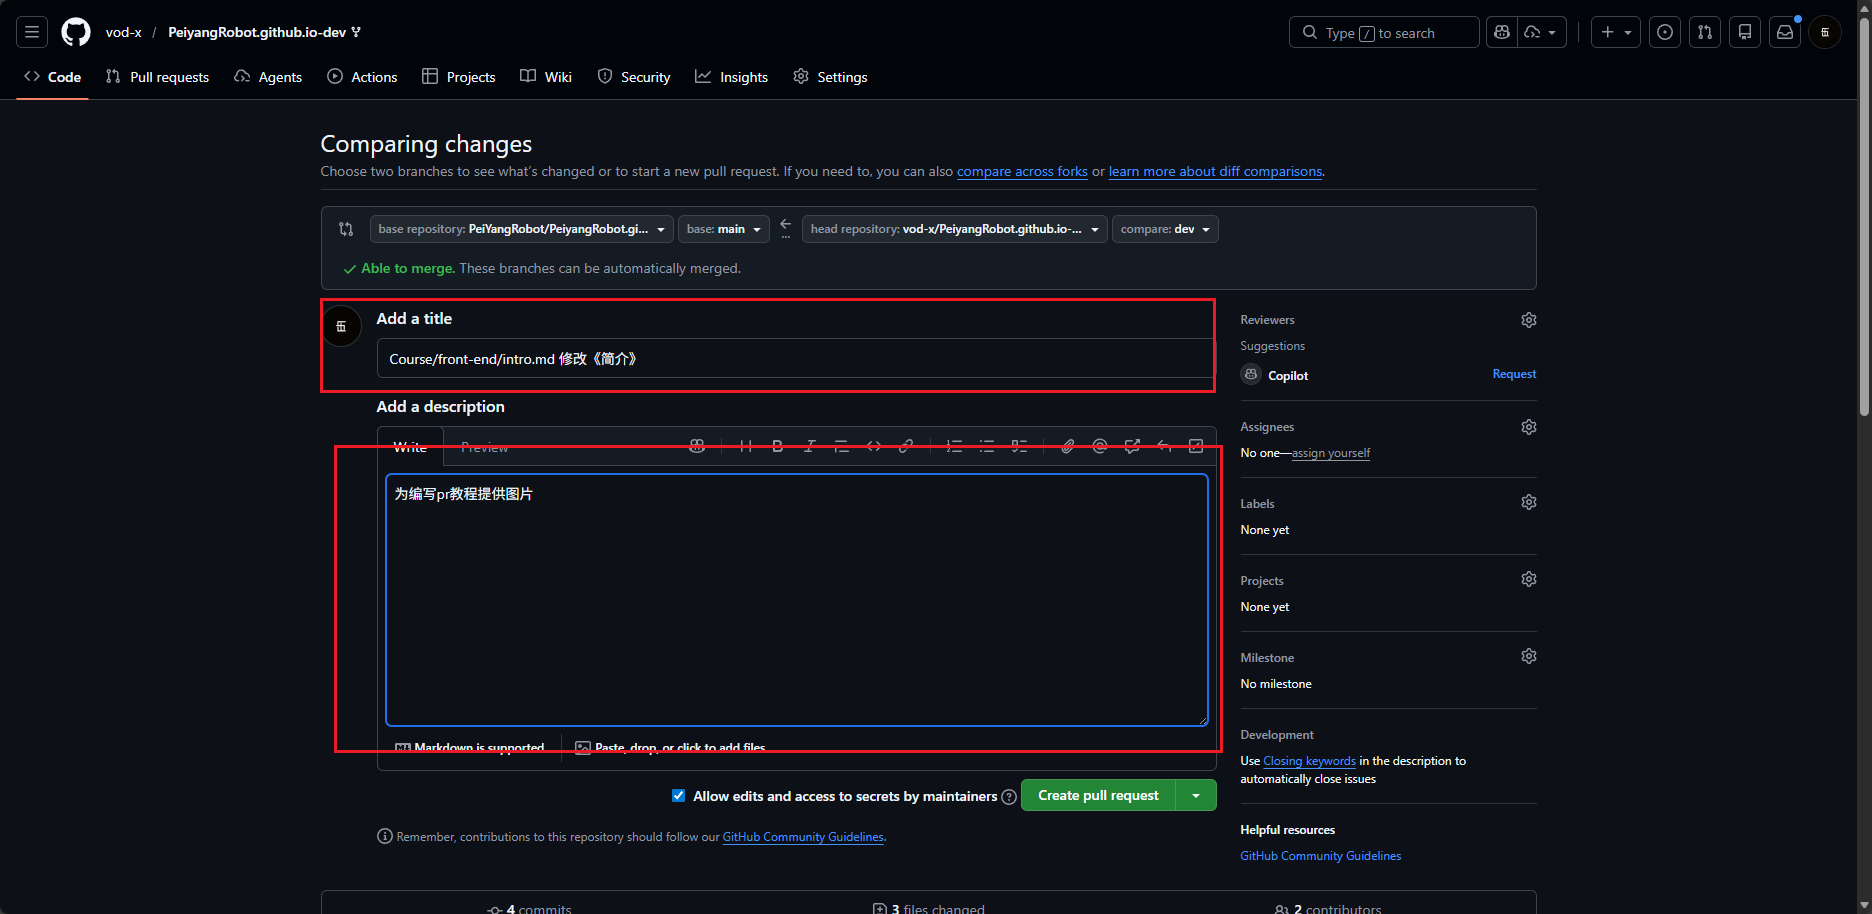Viewport: 1872px width, 914px height.
Task: Insert a numbered list
Action: (x=954, y=446)
